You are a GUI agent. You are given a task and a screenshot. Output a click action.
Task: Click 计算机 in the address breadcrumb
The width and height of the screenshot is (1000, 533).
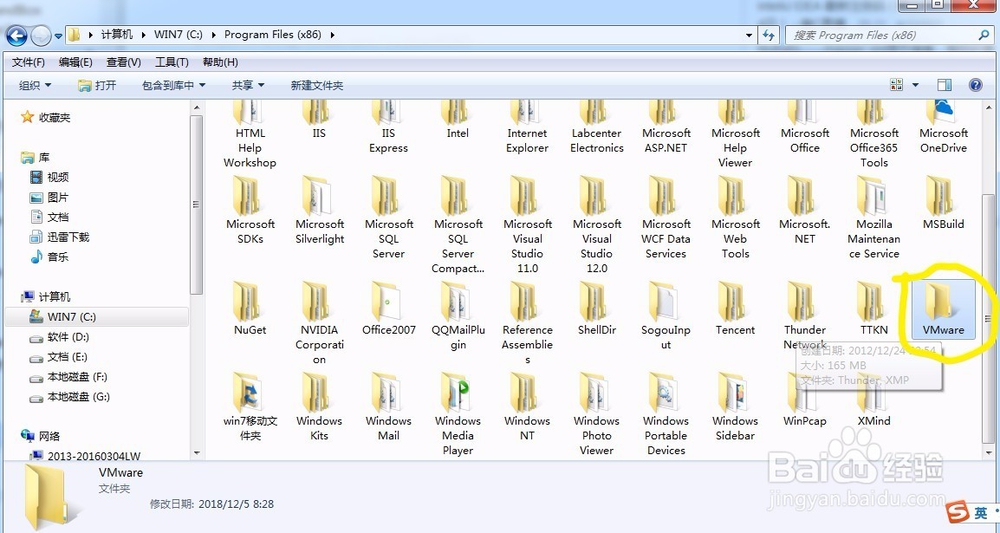click(x=117, y=34)
